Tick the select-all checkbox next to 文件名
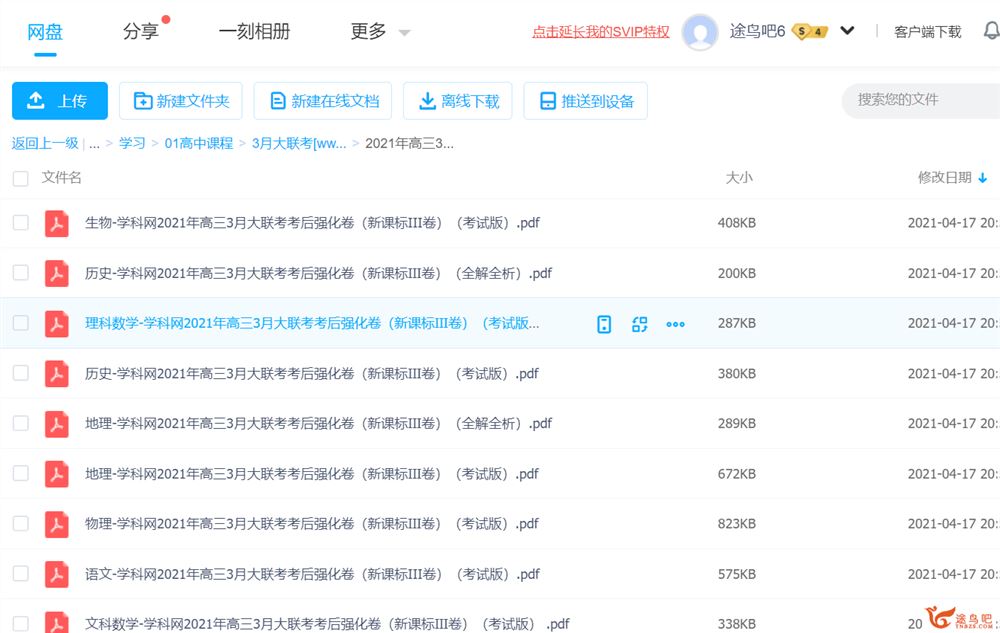The image size is (1000, 633). coord(20,178)
